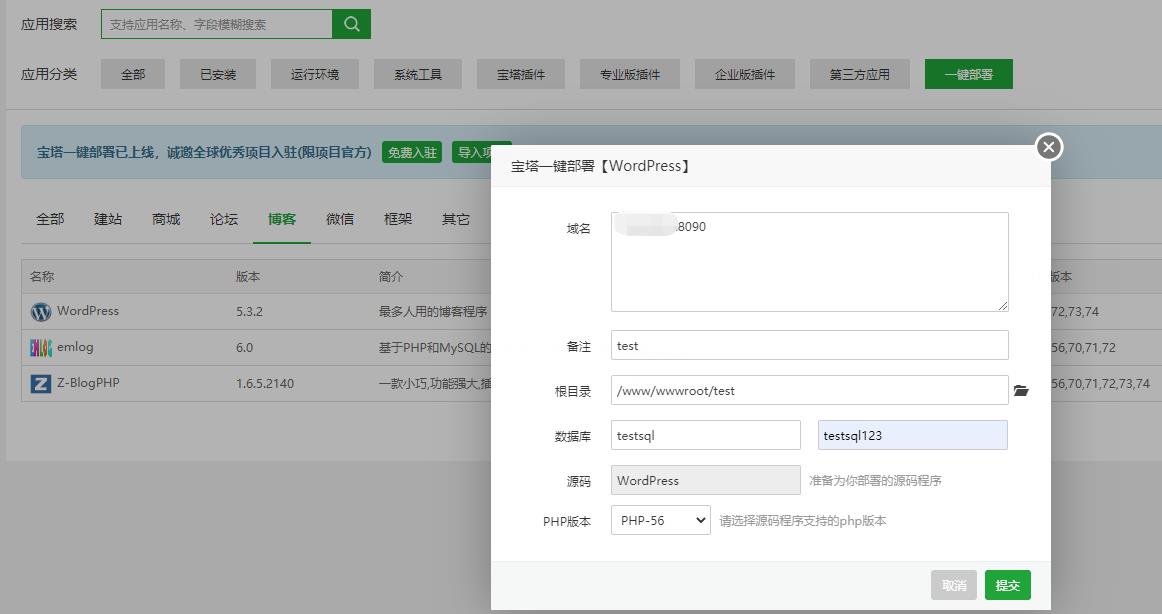Open the PHP-56 version dropdown
Viewport: 1162px width, 614px height.
click(x=661, y=520)
